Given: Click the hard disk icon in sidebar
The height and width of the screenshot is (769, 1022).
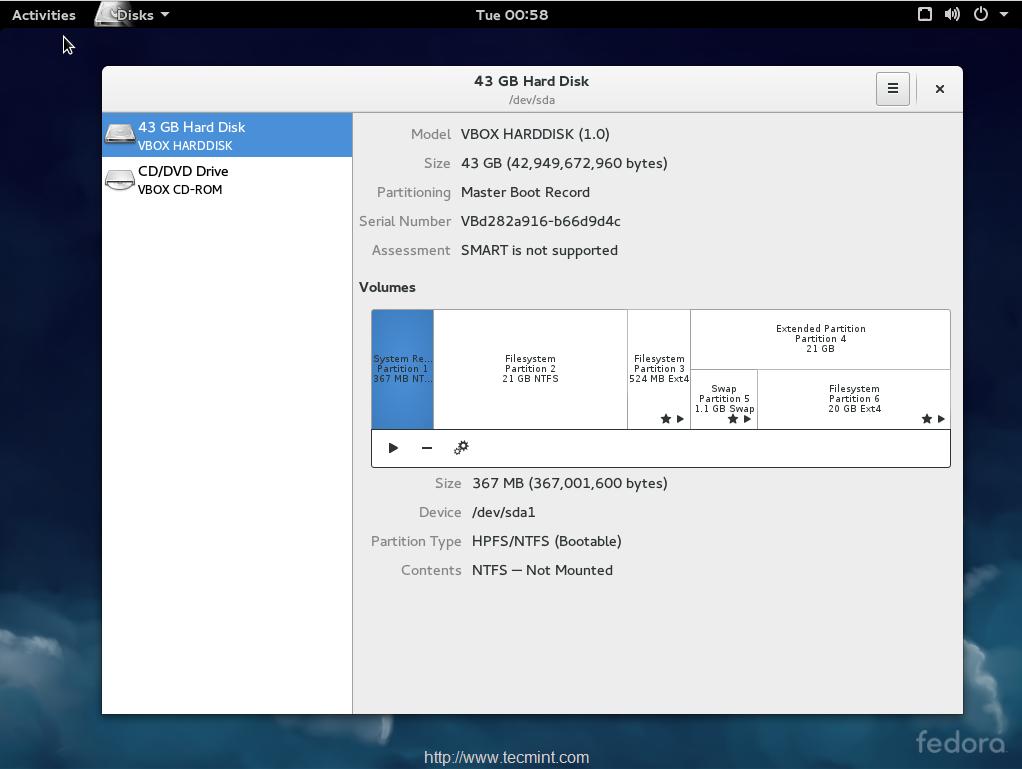Looking at the screenshot, I should pos(120,135).
